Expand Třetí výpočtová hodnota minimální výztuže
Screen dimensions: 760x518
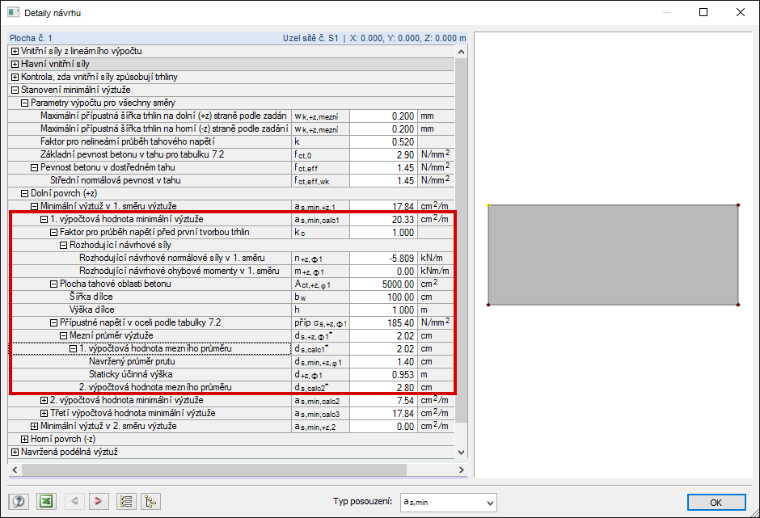tap(44, 413)
